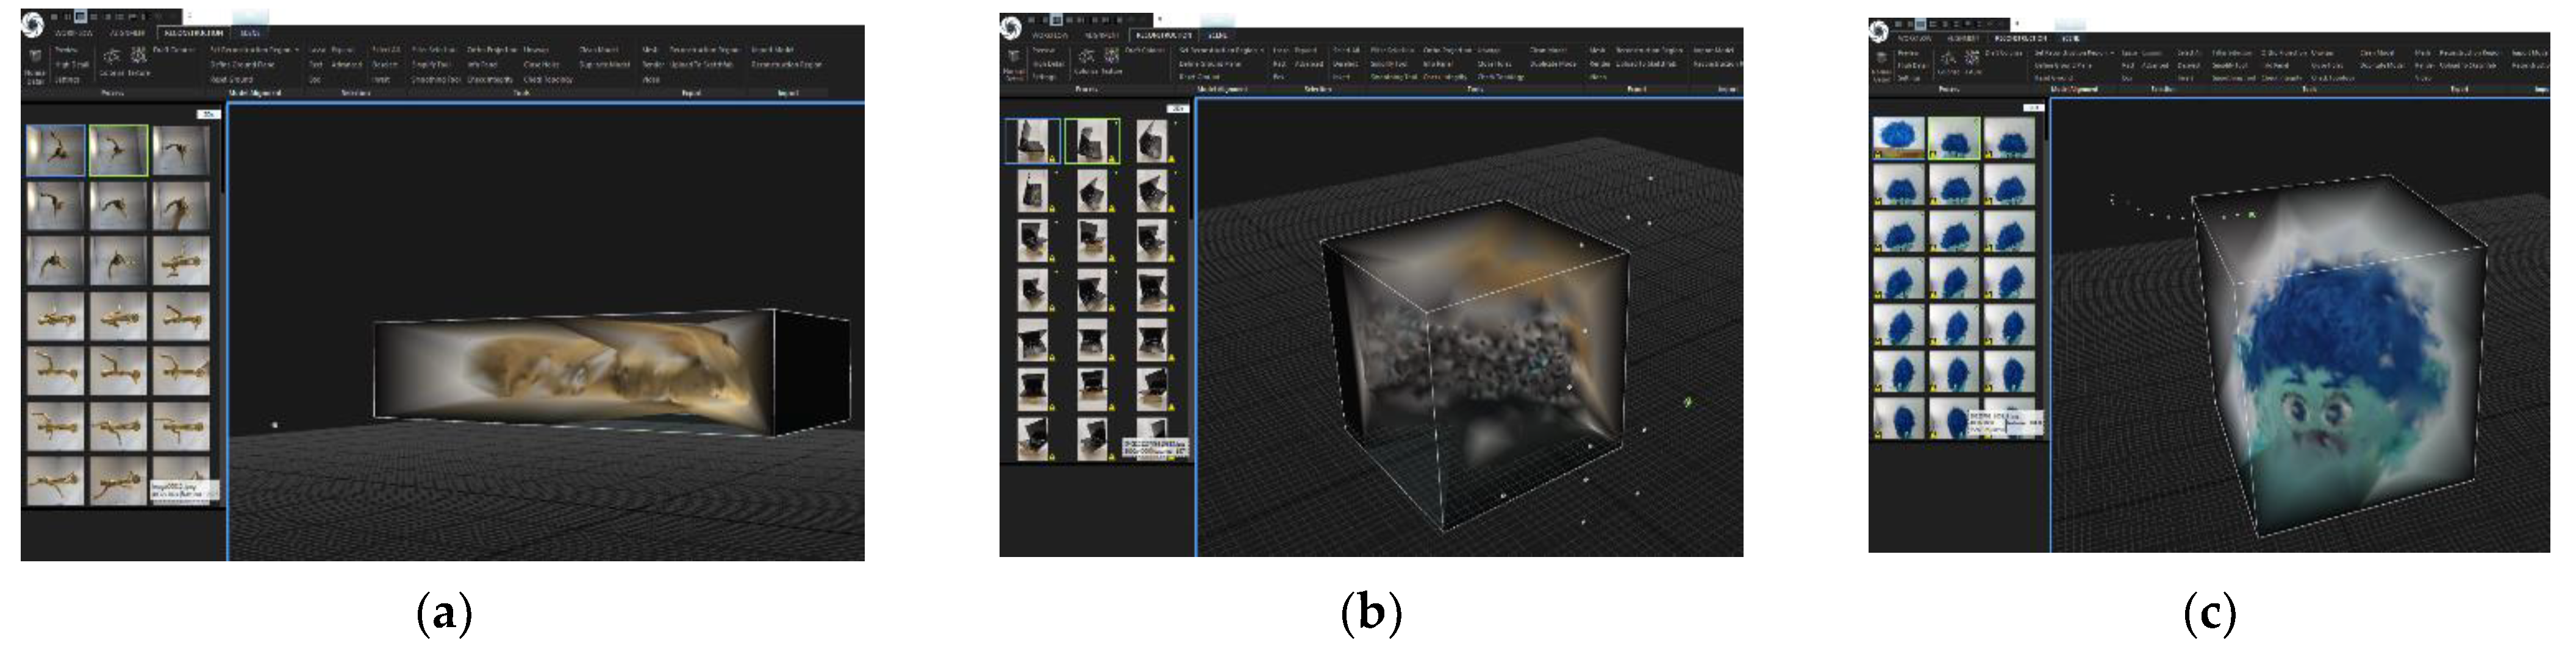Click RealityCapture logo in screenshot (a)
This screenshot has height=660, width=2576.
tap(32, 25)
